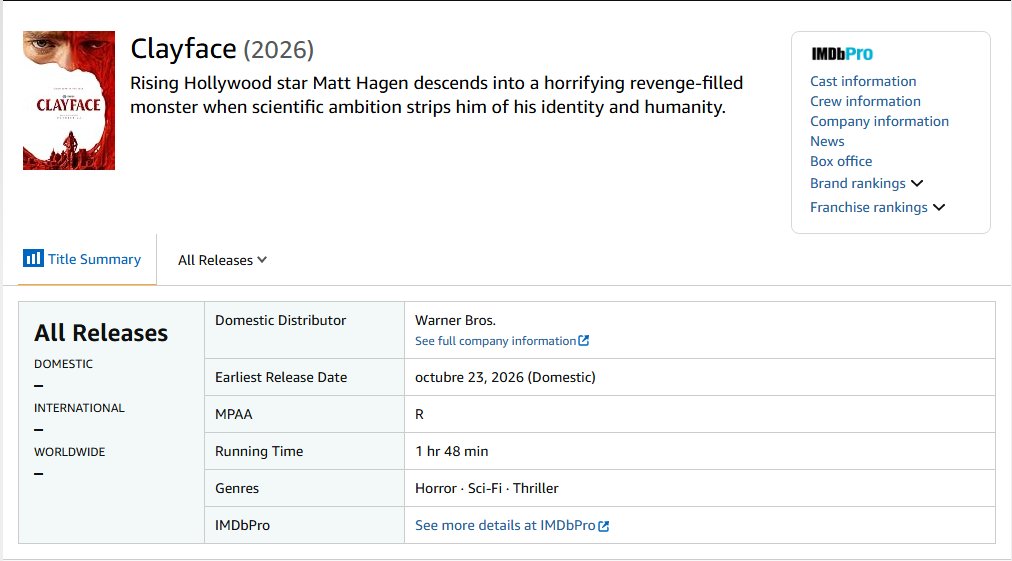Click the Domestic Distributor label
The height and width of the screenshot is (561, 1012).
click(x=280, y=320)
